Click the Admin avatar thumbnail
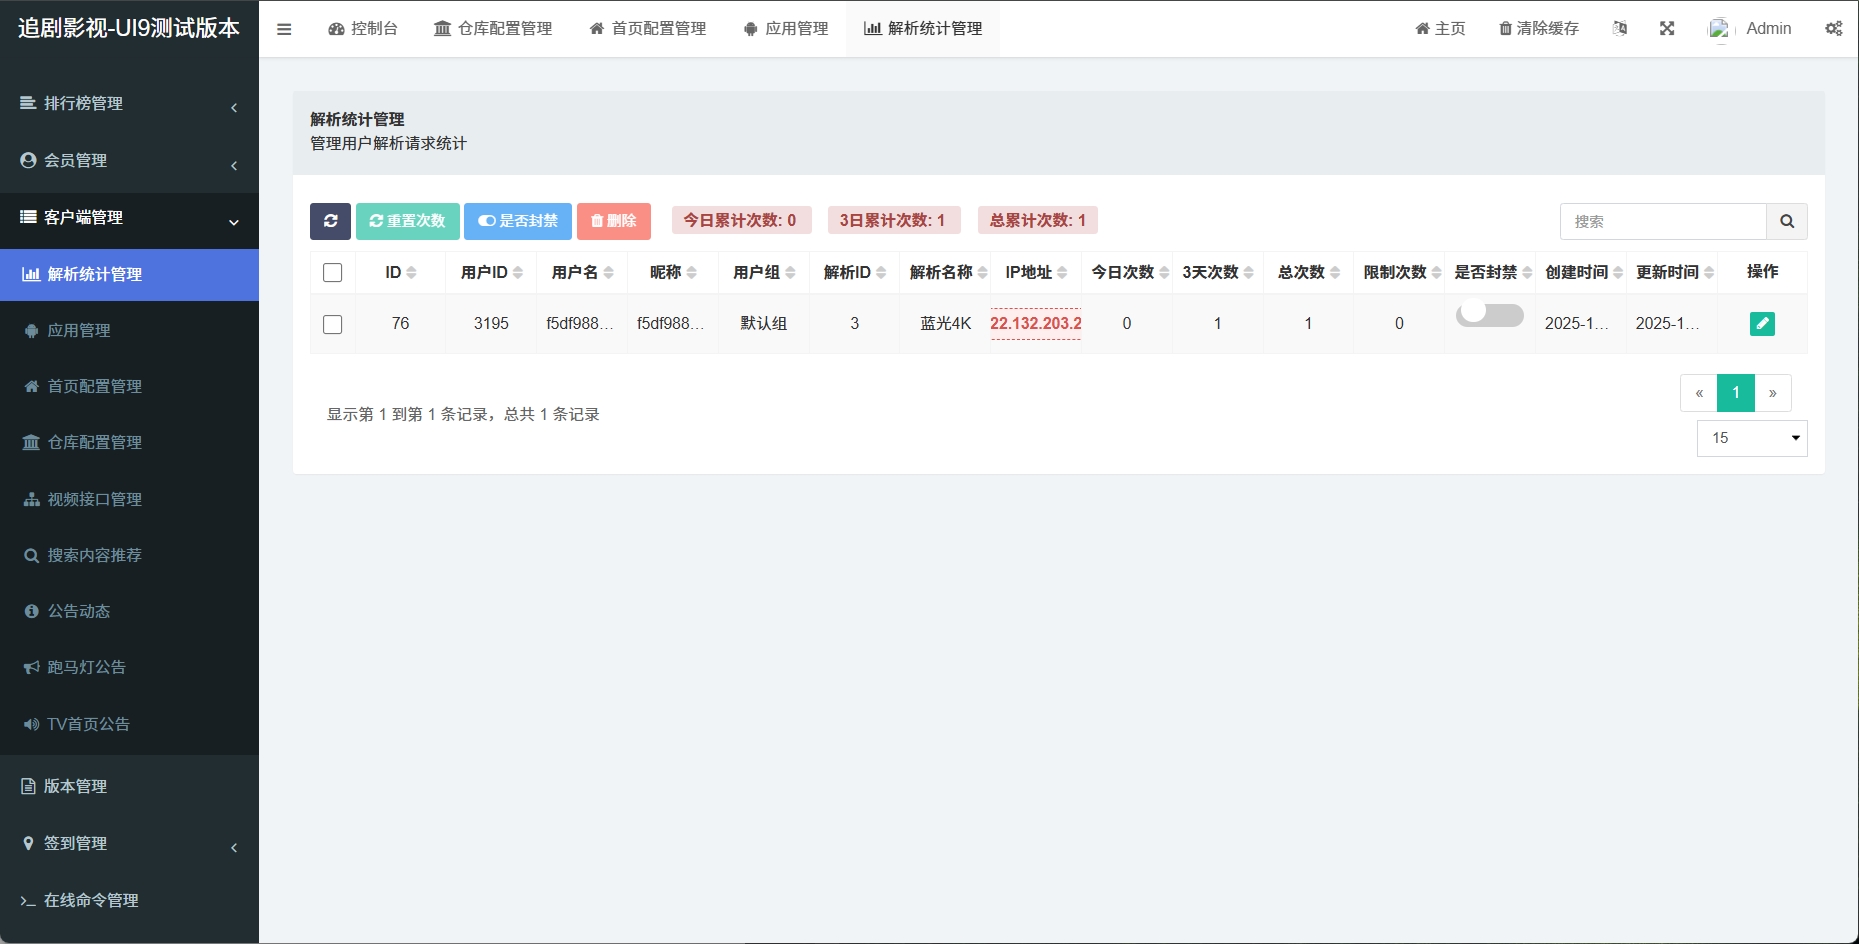This screenshot has width=1859, height=944. point(1719,28)
